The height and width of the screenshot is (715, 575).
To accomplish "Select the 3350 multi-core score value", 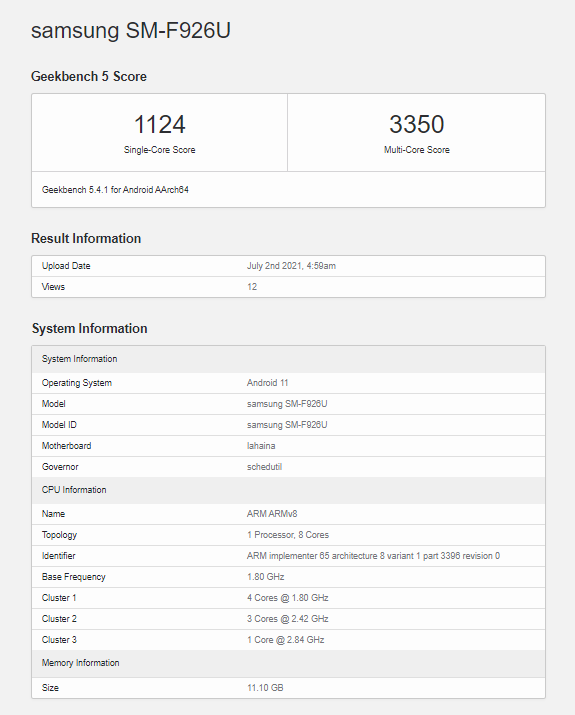I will [416, 124].
